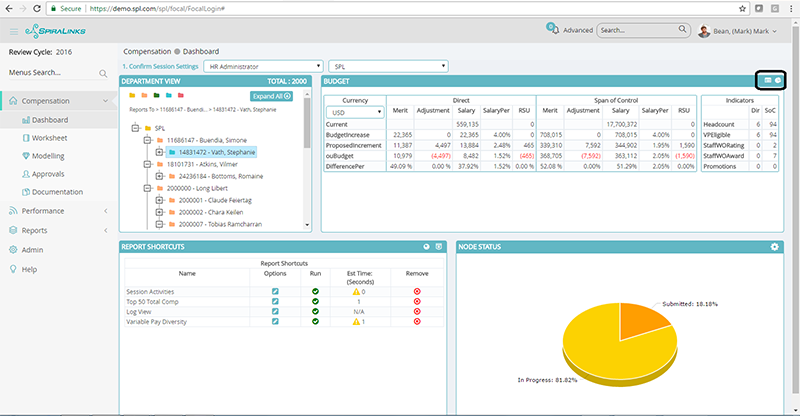This screenshot has height=416, width=800.
Task: Click the Budget panel table view icon
Action: [x=767, y=80]
